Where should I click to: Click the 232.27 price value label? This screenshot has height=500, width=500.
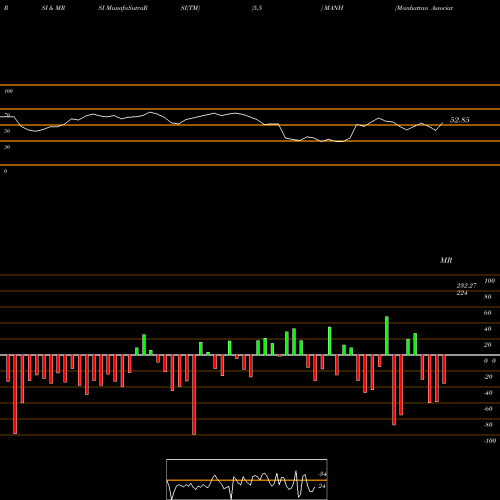coord(466,286)
